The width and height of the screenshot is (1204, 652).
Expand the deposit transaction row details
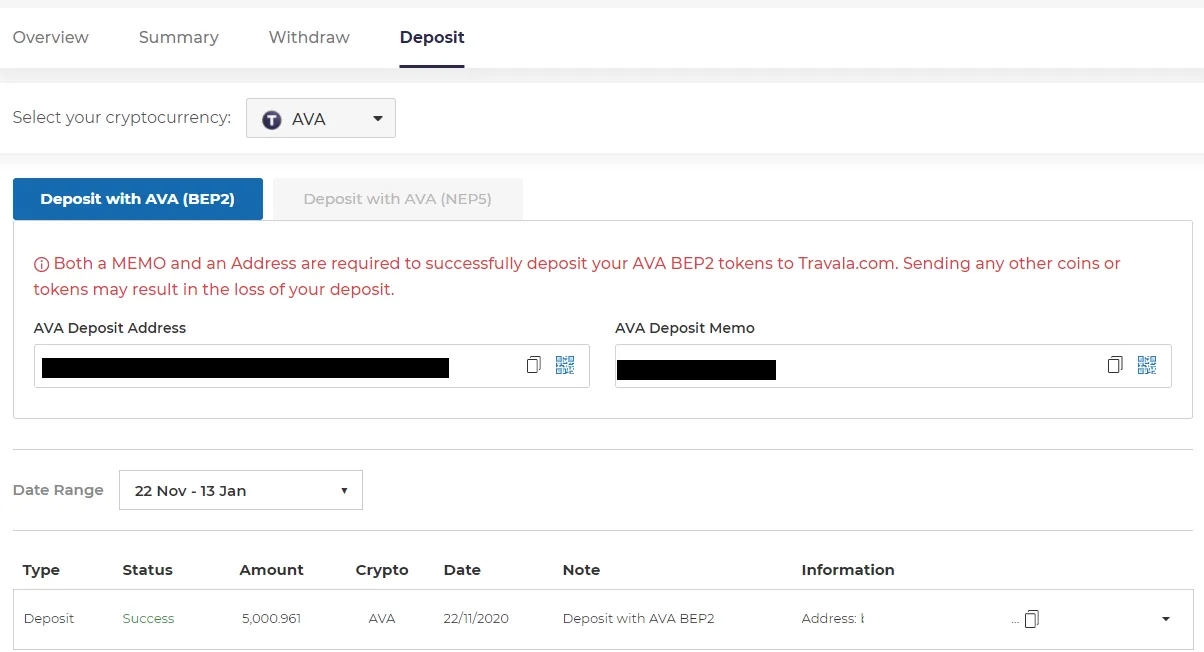tap(1166, 619)
